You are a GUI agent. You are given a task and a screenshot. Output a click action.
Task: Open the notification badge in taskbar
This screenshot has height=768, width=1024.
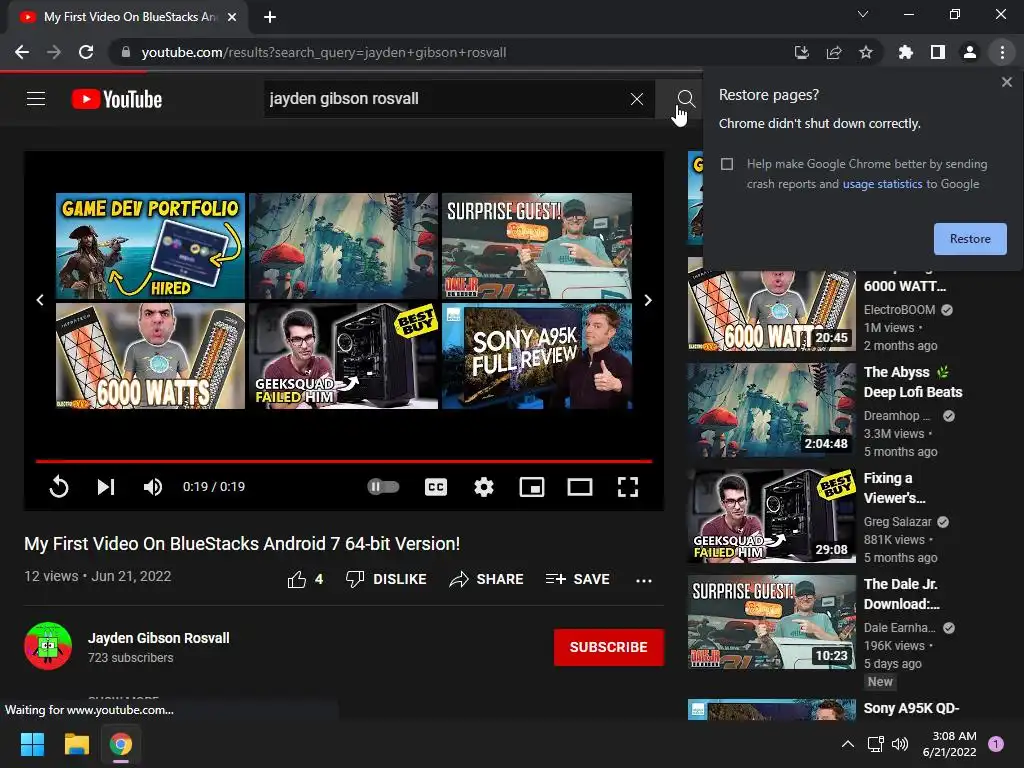click(996, 744)
